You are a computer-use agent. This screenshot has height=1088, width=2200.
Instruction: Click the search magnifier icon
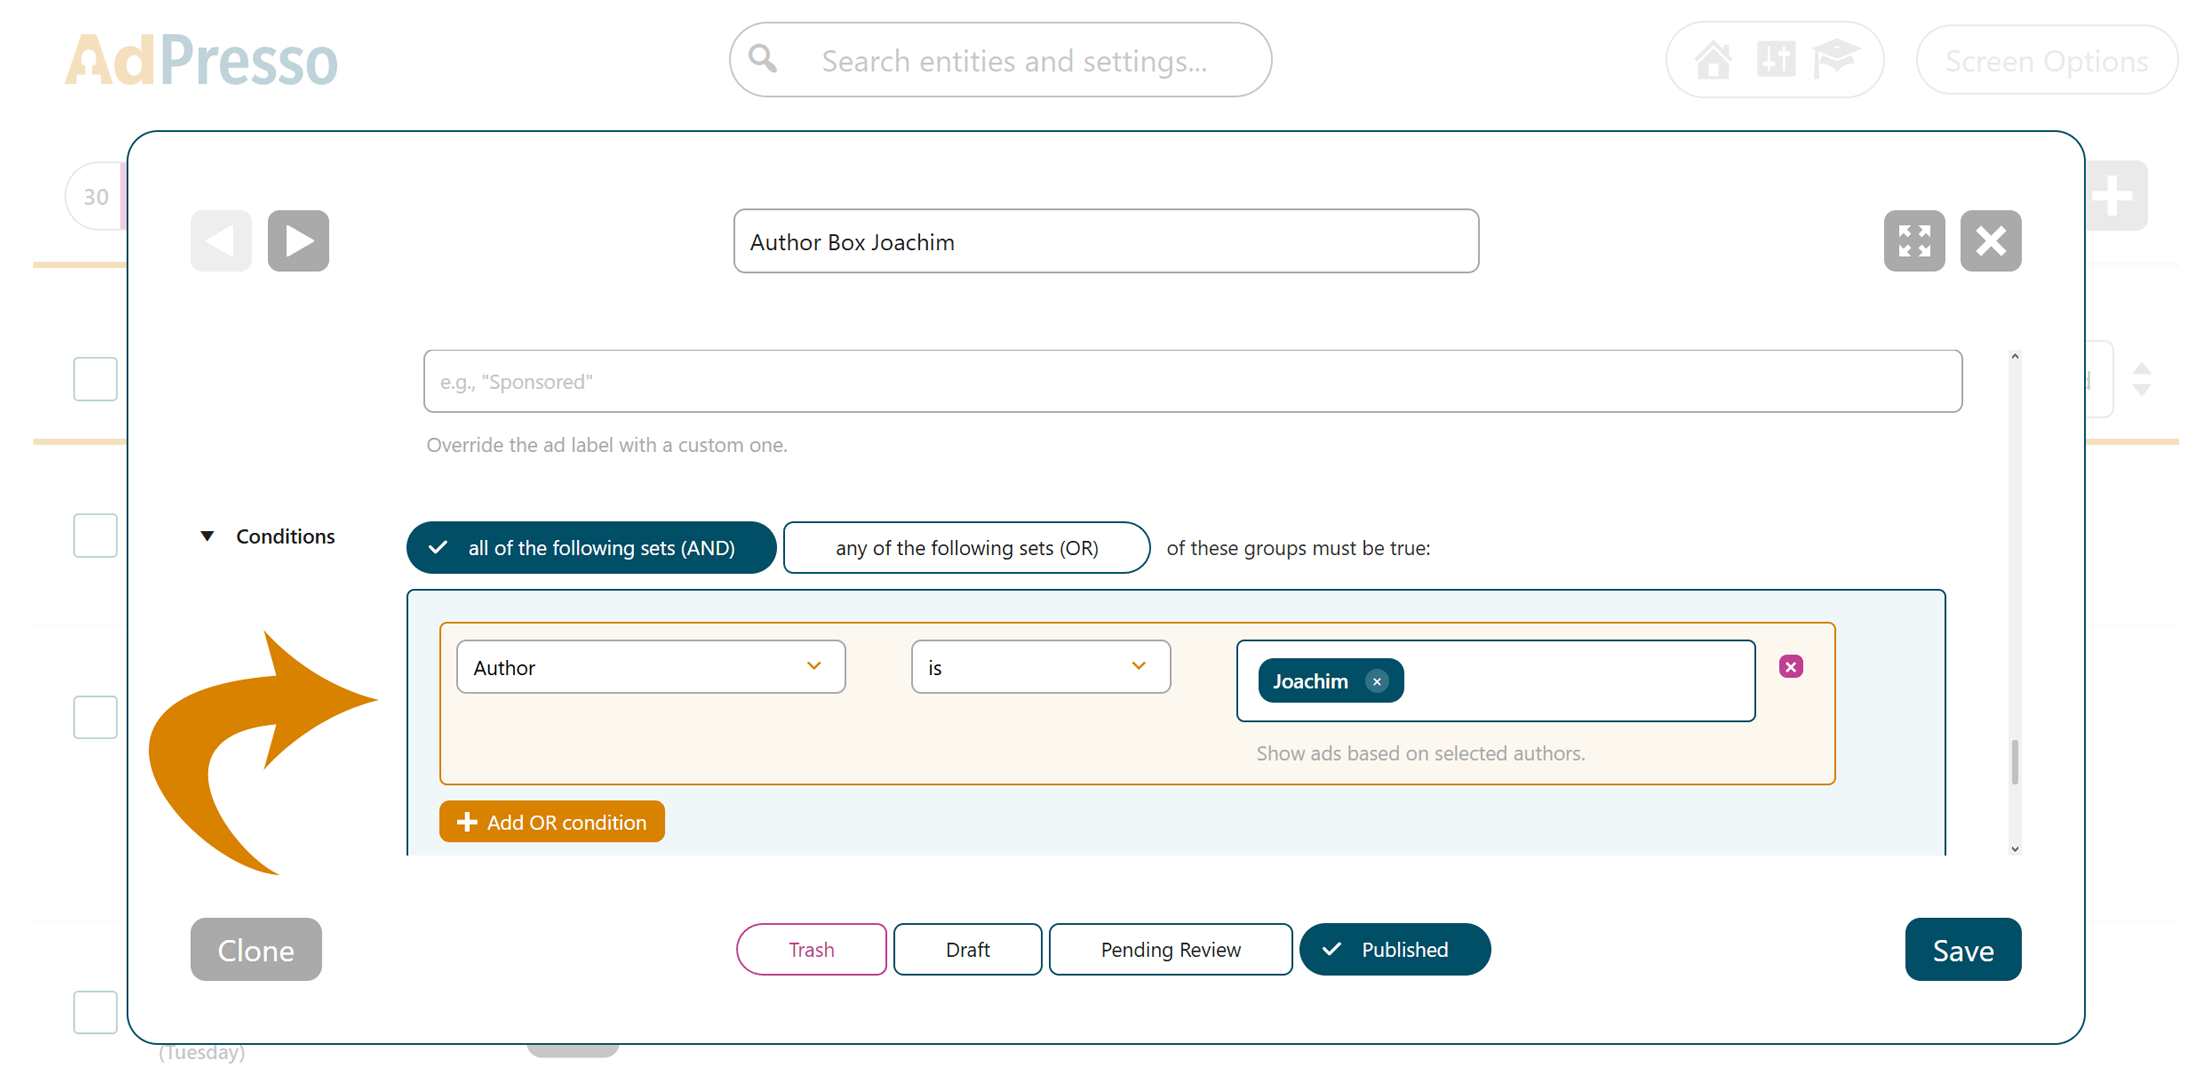point(764,60)
